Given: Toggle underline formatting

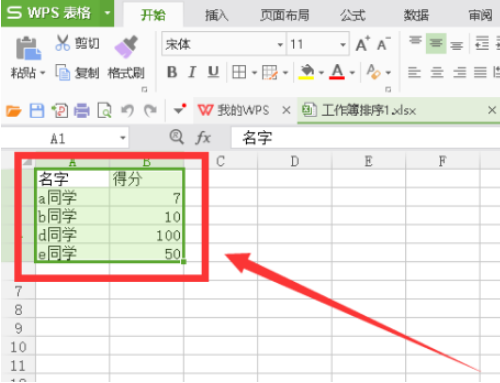Looking at the screenshot, I should [x=213, y=72].
